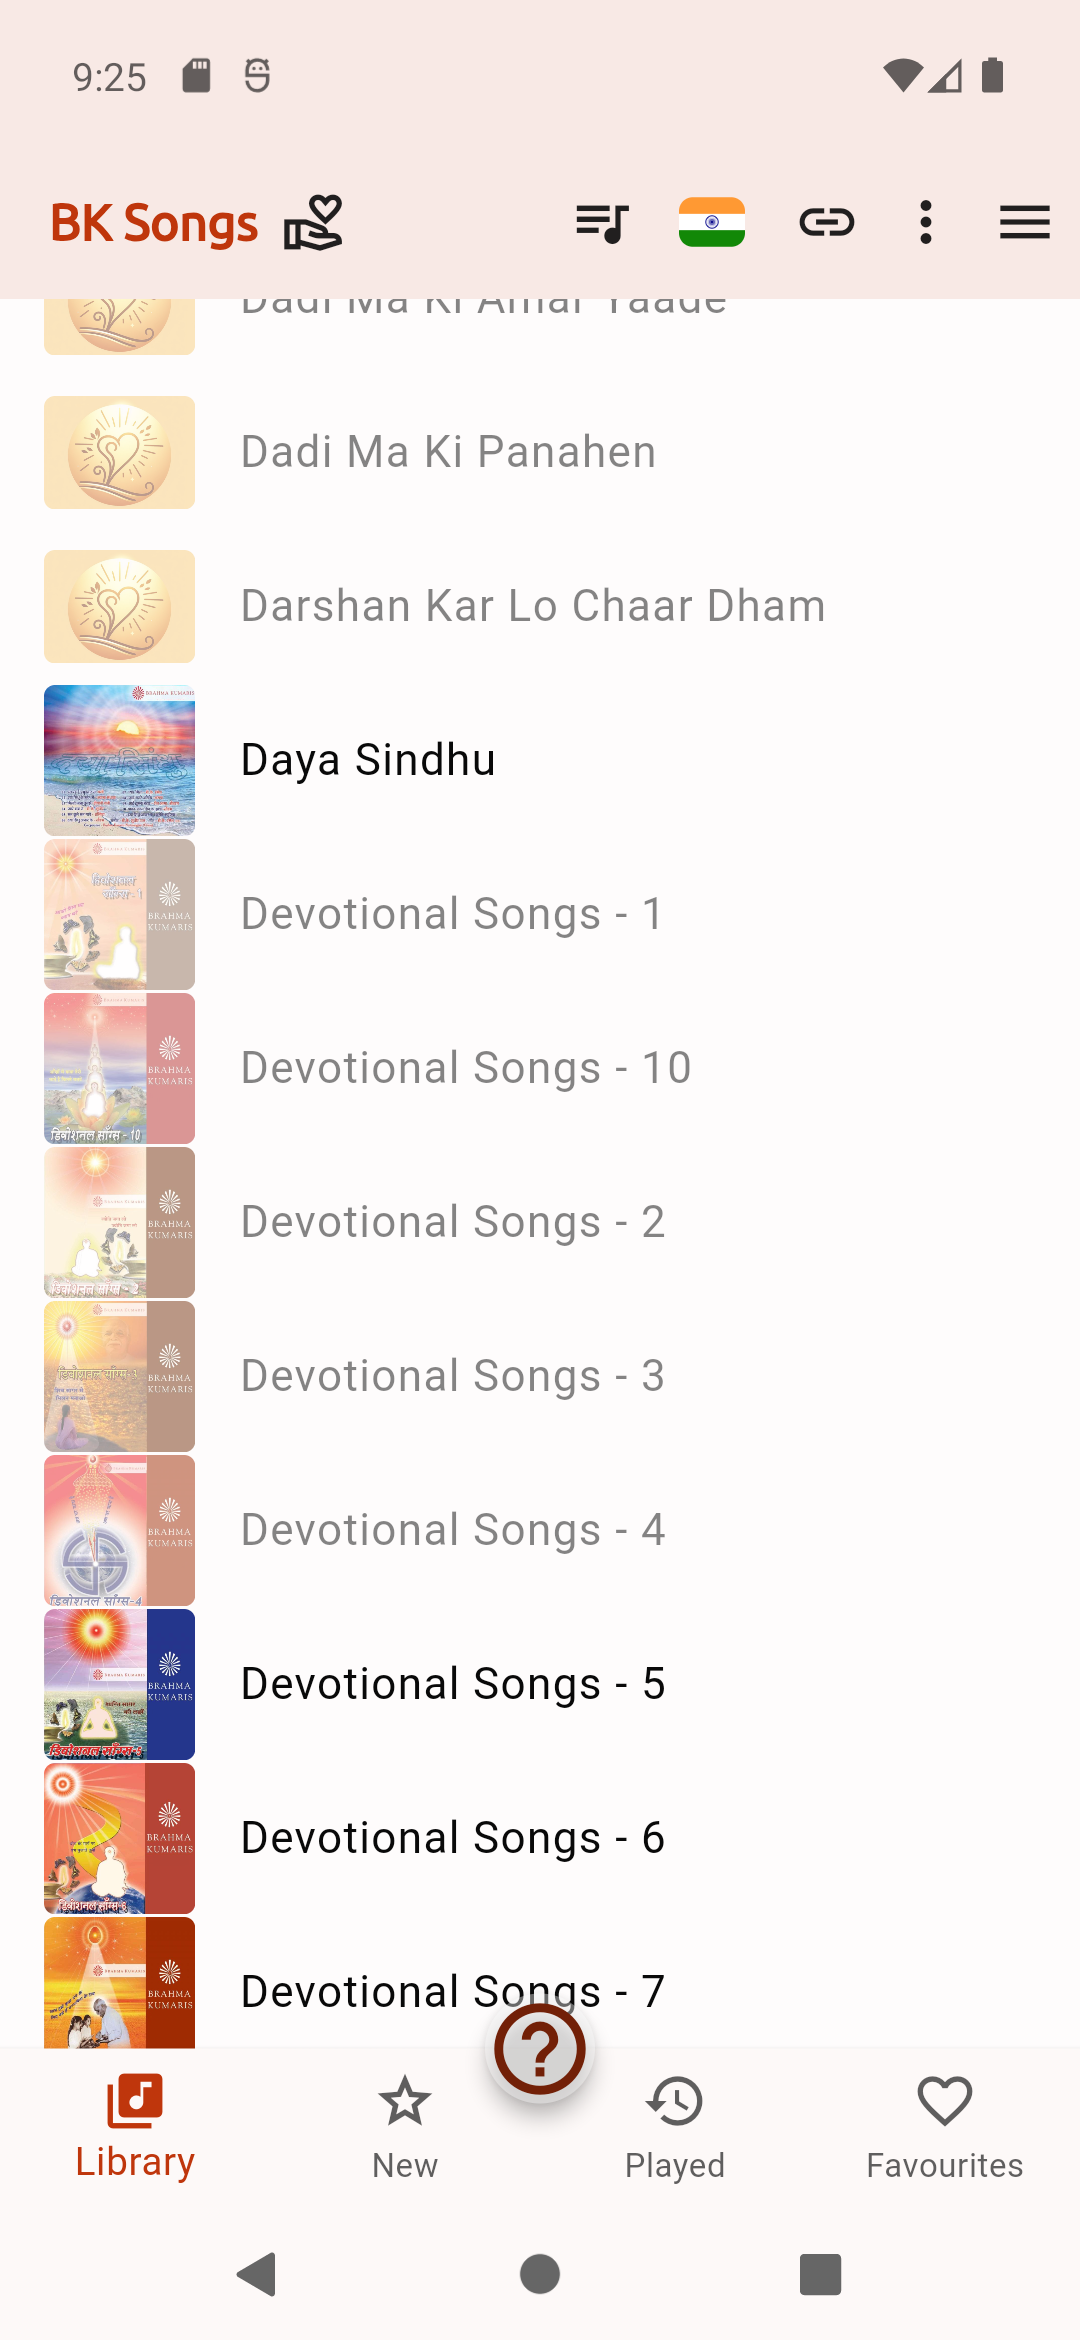
Task: Switch to the Library tab
Action: pos(135,2126)
